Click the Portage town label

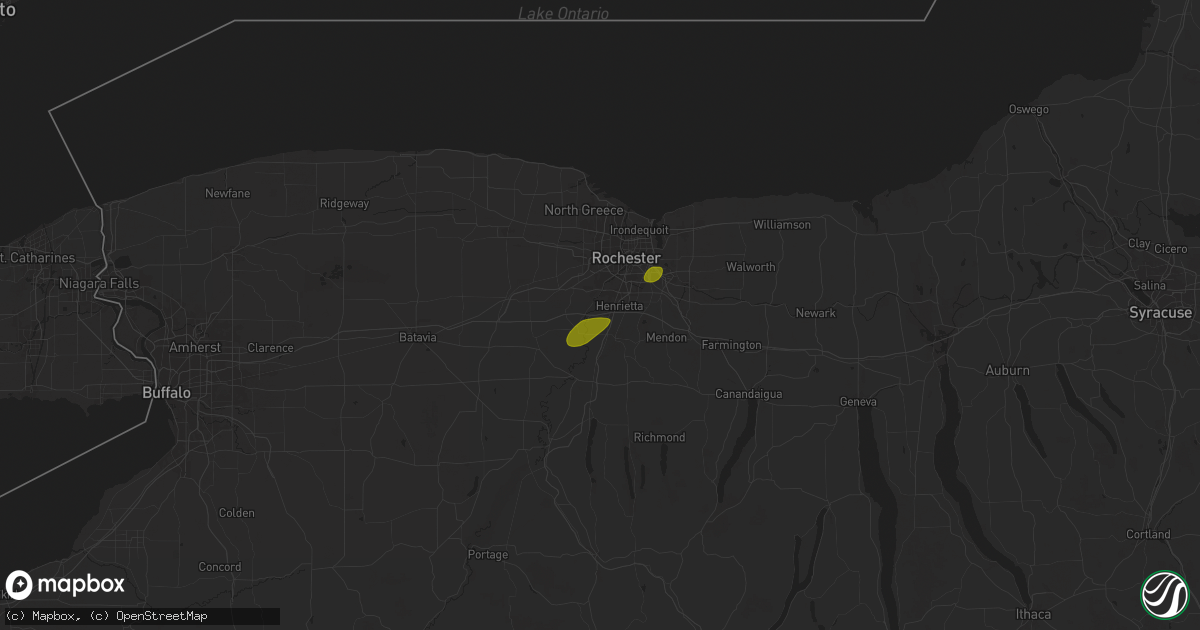488,554
